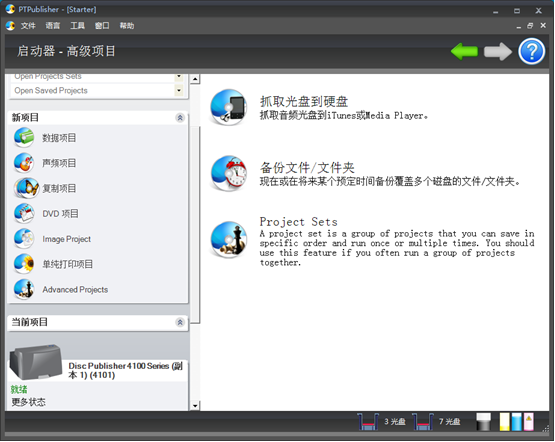Go back with the green left arrow

[464, 52]
